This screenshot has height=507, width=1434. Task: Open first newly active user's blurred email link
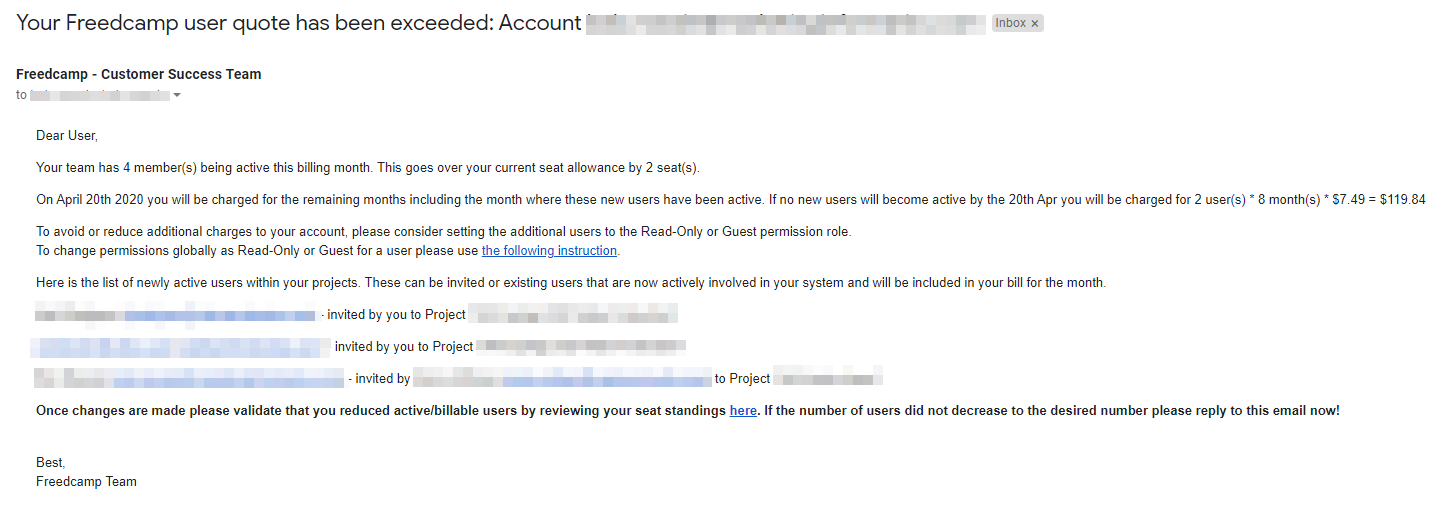click(219, 314)
